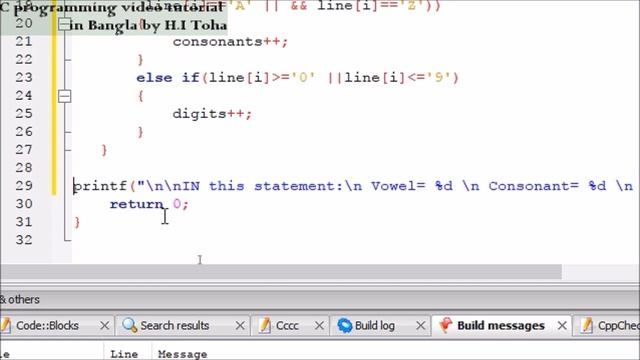Click on the consonants++; statement
The image size is (640, 360).
pyautogui.click(x=230, y=42)
